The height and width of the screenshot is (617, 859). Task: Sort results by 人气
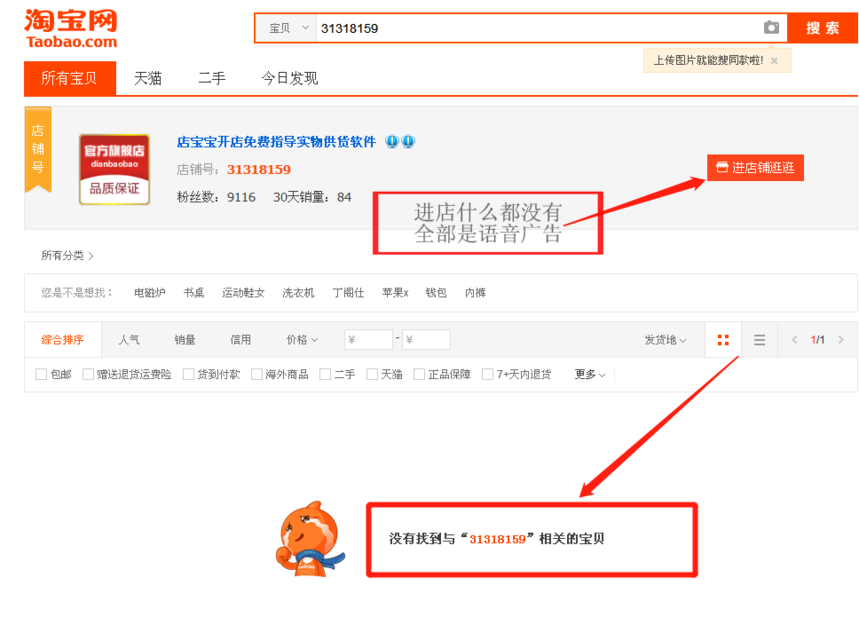coord(129,340)
